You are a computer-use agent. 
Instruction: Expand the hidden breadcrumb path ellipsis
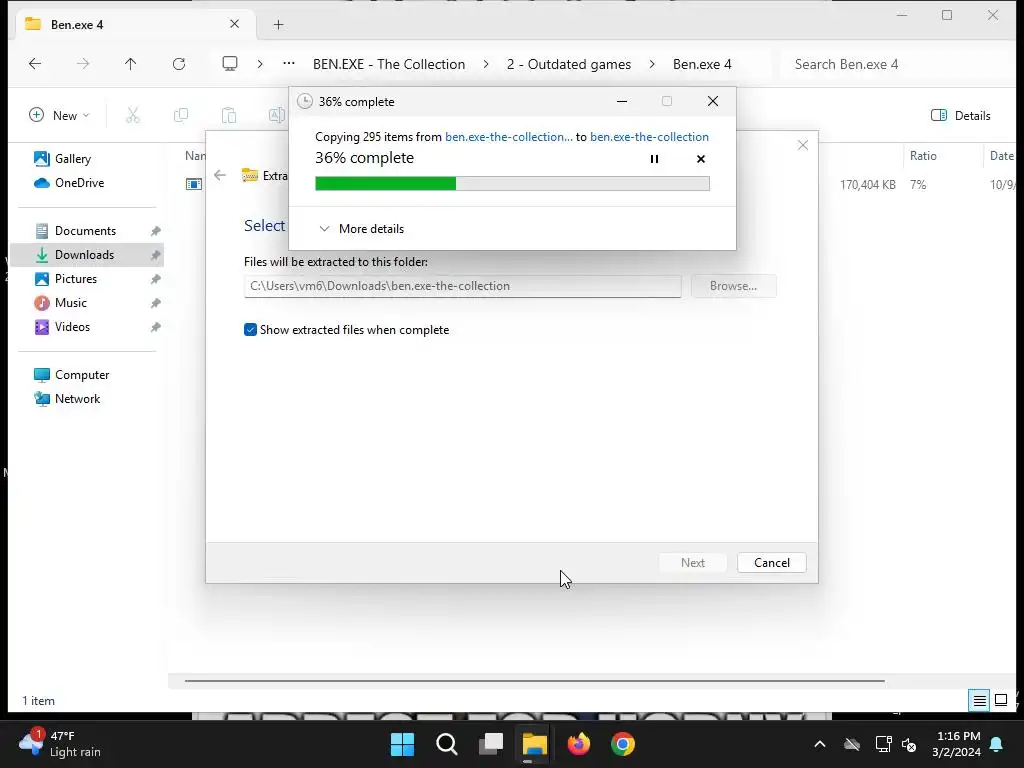coord(289,63)
